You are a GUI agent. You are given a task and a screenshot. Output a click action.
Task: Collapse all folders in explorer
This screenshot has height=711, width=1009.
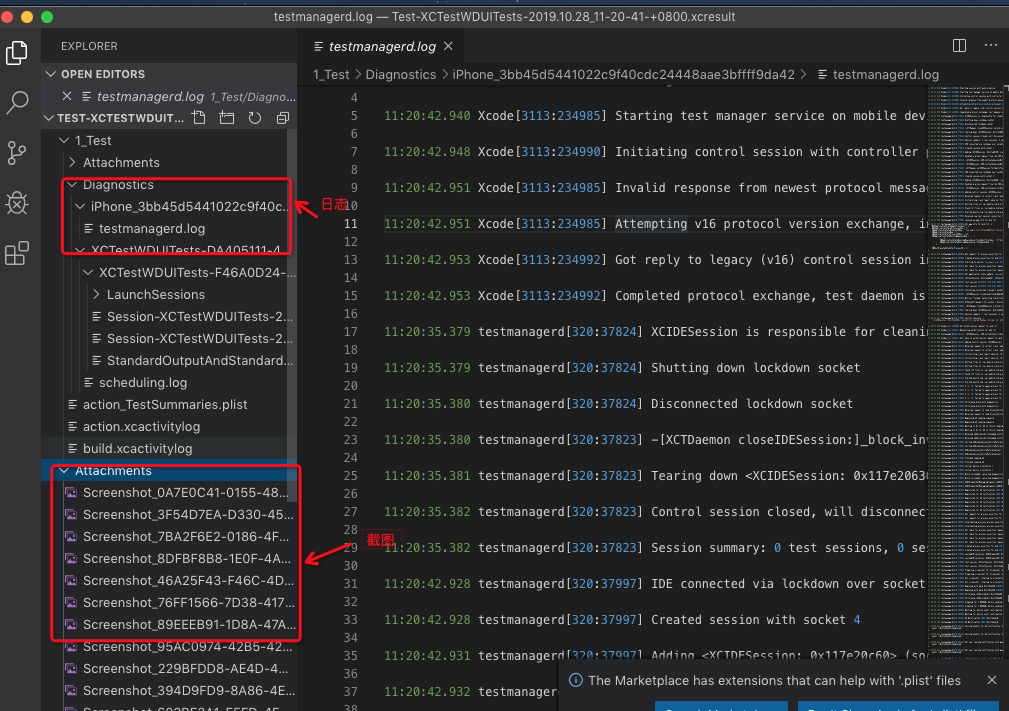282,118
